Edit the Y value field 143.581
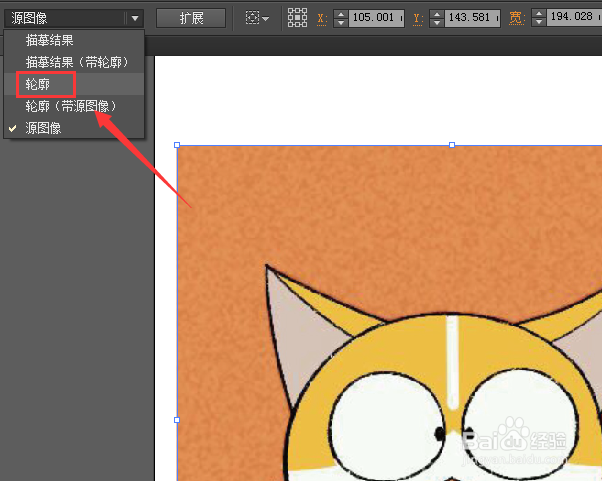The height and width of the screenshot is (481, 602). click(472, 18)
